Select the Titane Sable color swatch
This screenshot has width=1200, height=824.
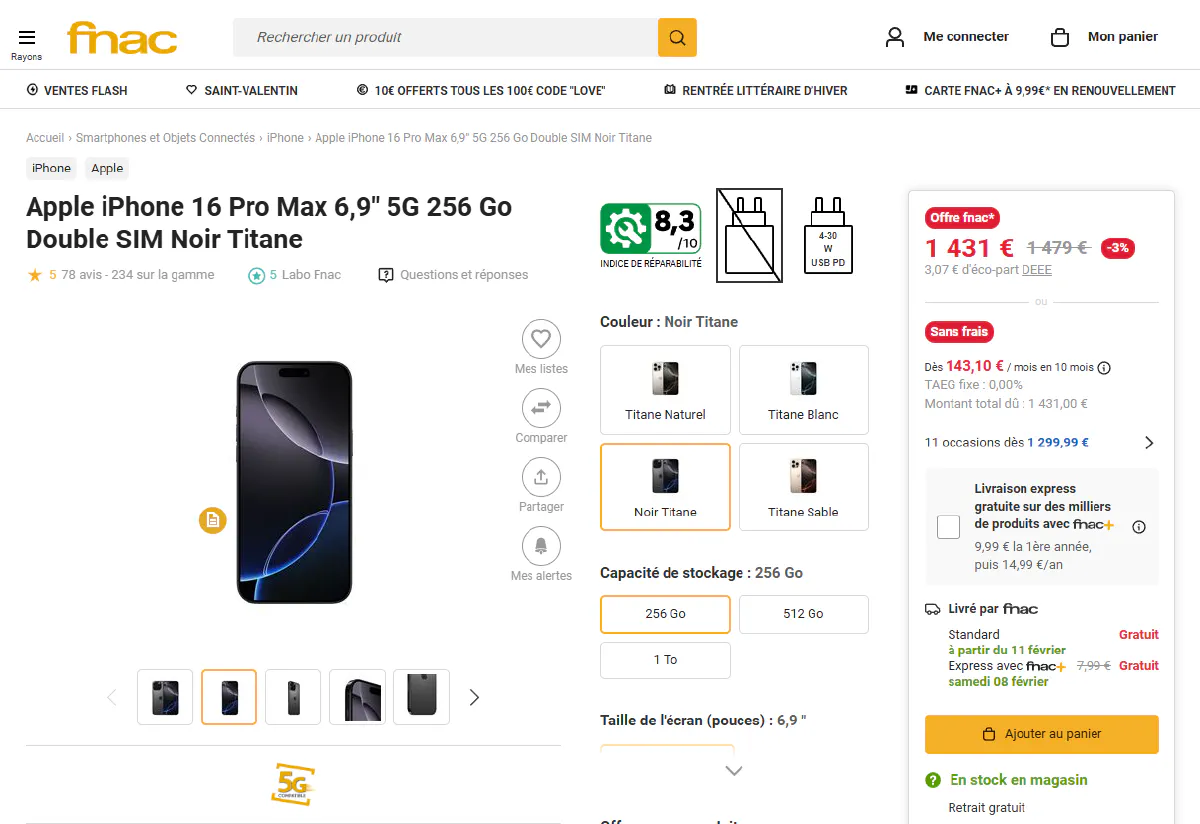[803, 487]
